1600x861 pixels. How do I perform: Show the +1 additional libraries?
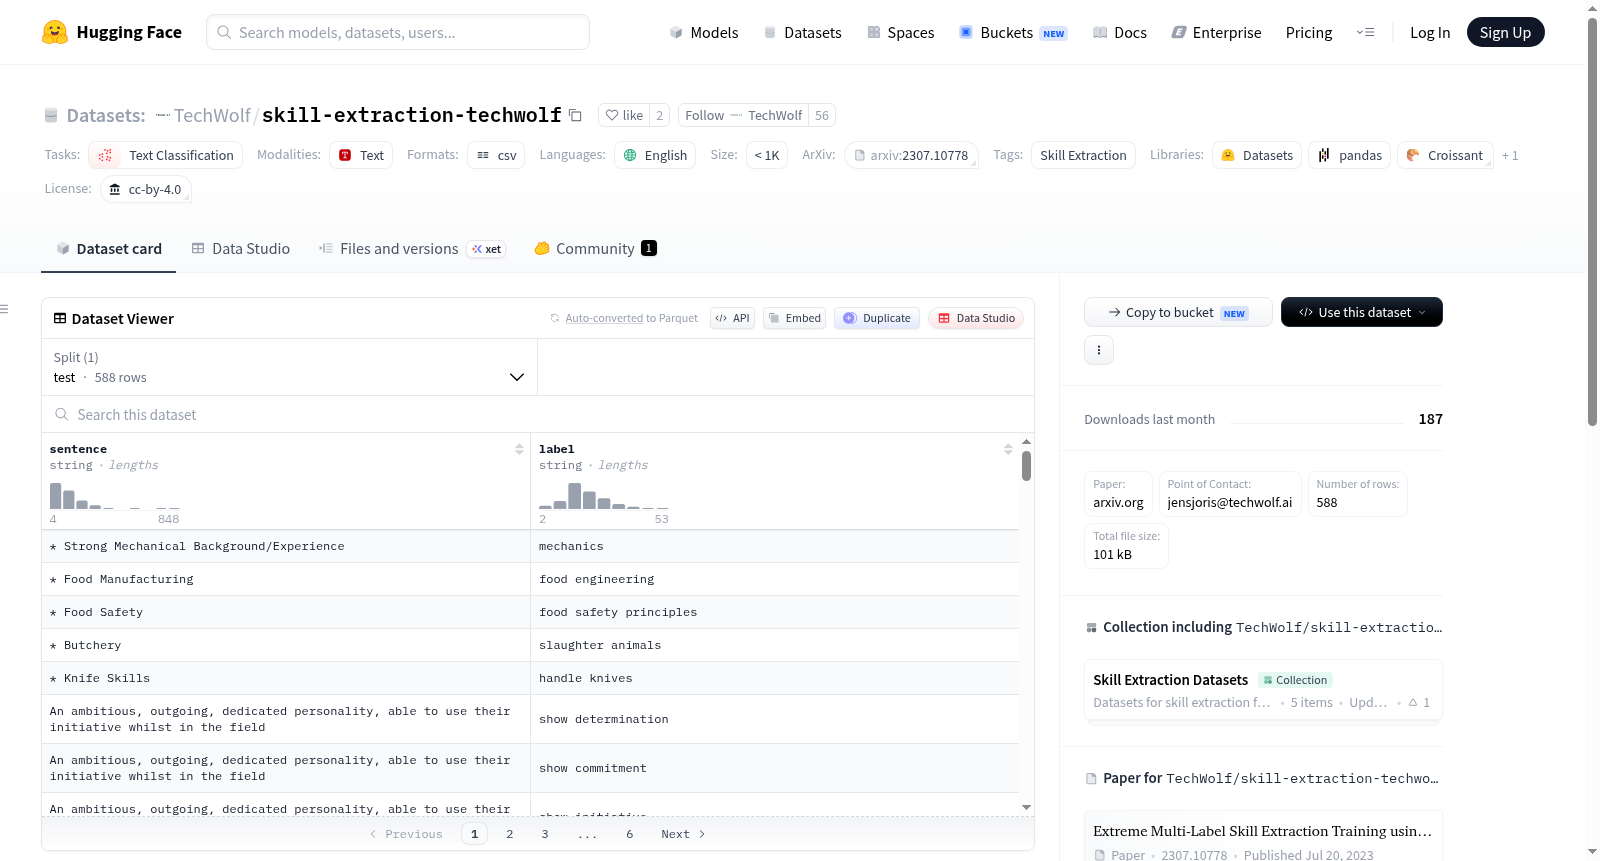[1510, 155]
